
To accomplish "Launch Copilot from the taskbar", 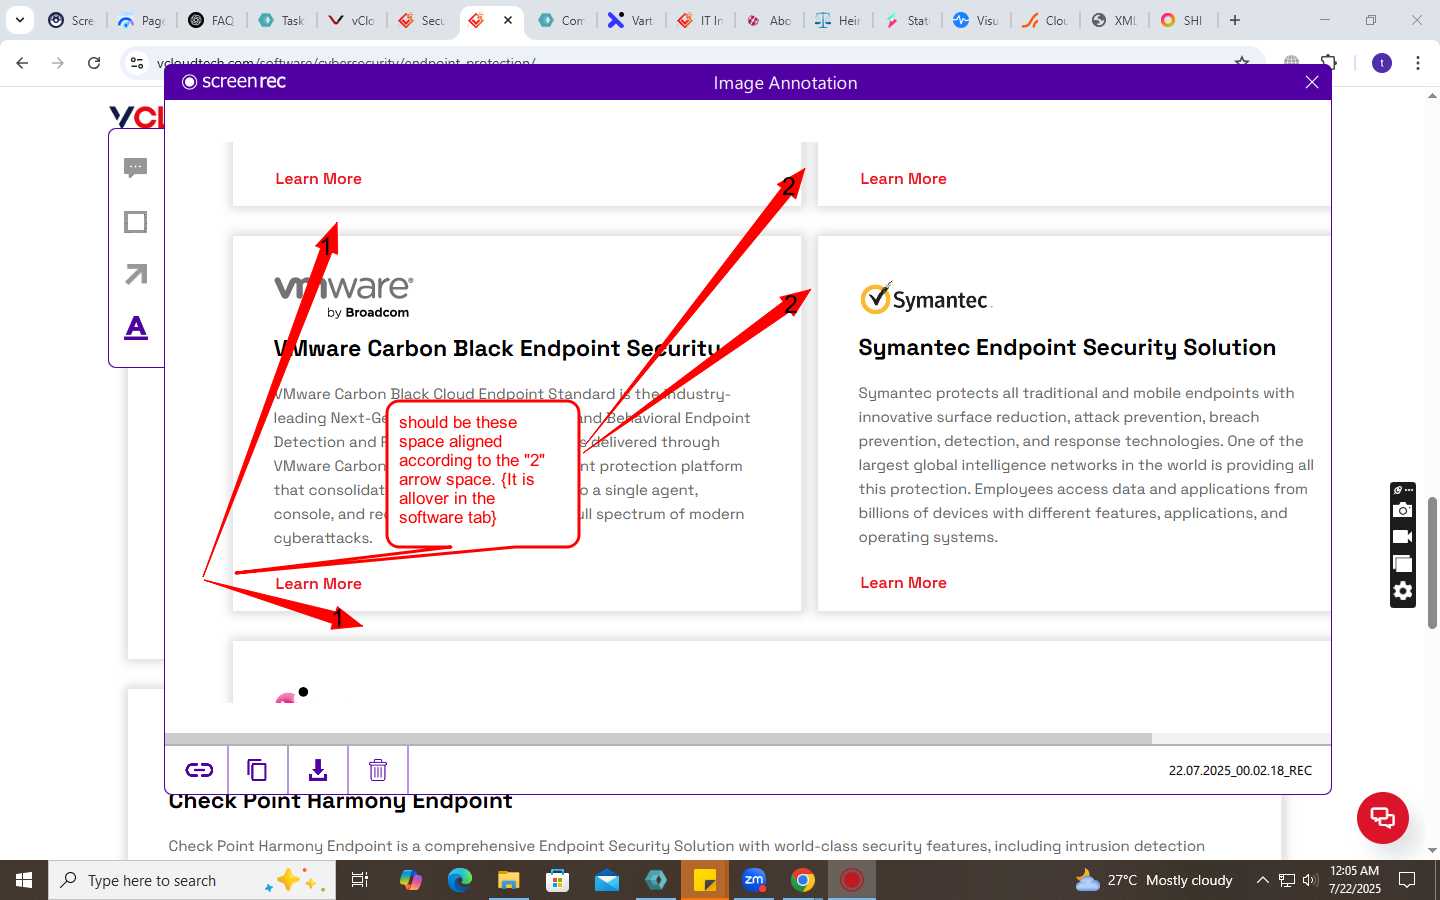I will click(x=411, y=880).
